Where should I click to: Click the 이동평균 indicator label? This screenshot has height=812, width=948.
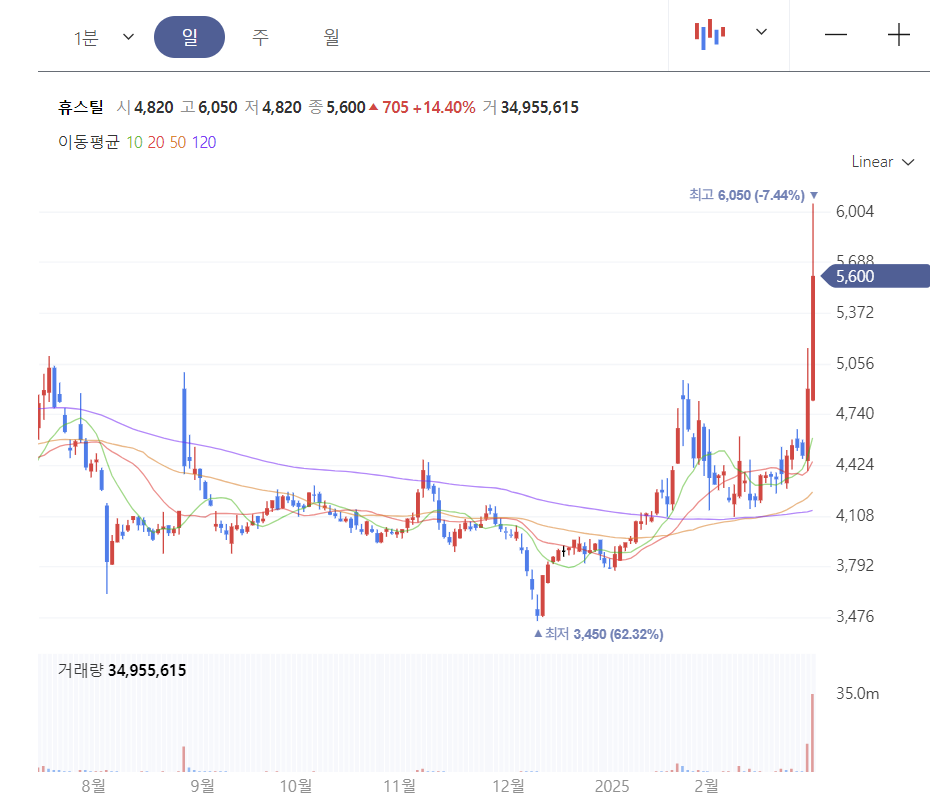pos(89,142)
